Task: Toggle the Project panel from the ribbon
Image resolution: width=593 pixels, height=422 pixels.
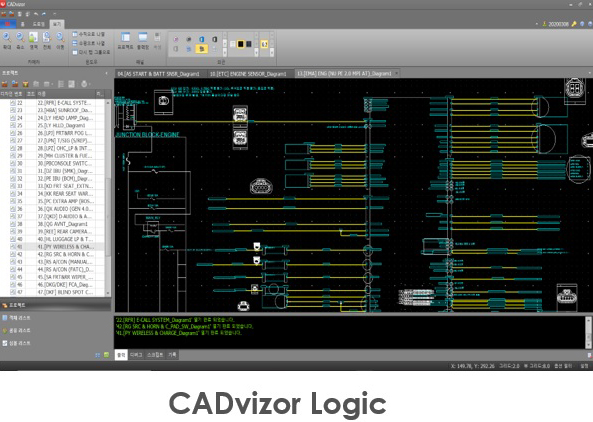Action: pyautogui.click(x=125, y=41)
